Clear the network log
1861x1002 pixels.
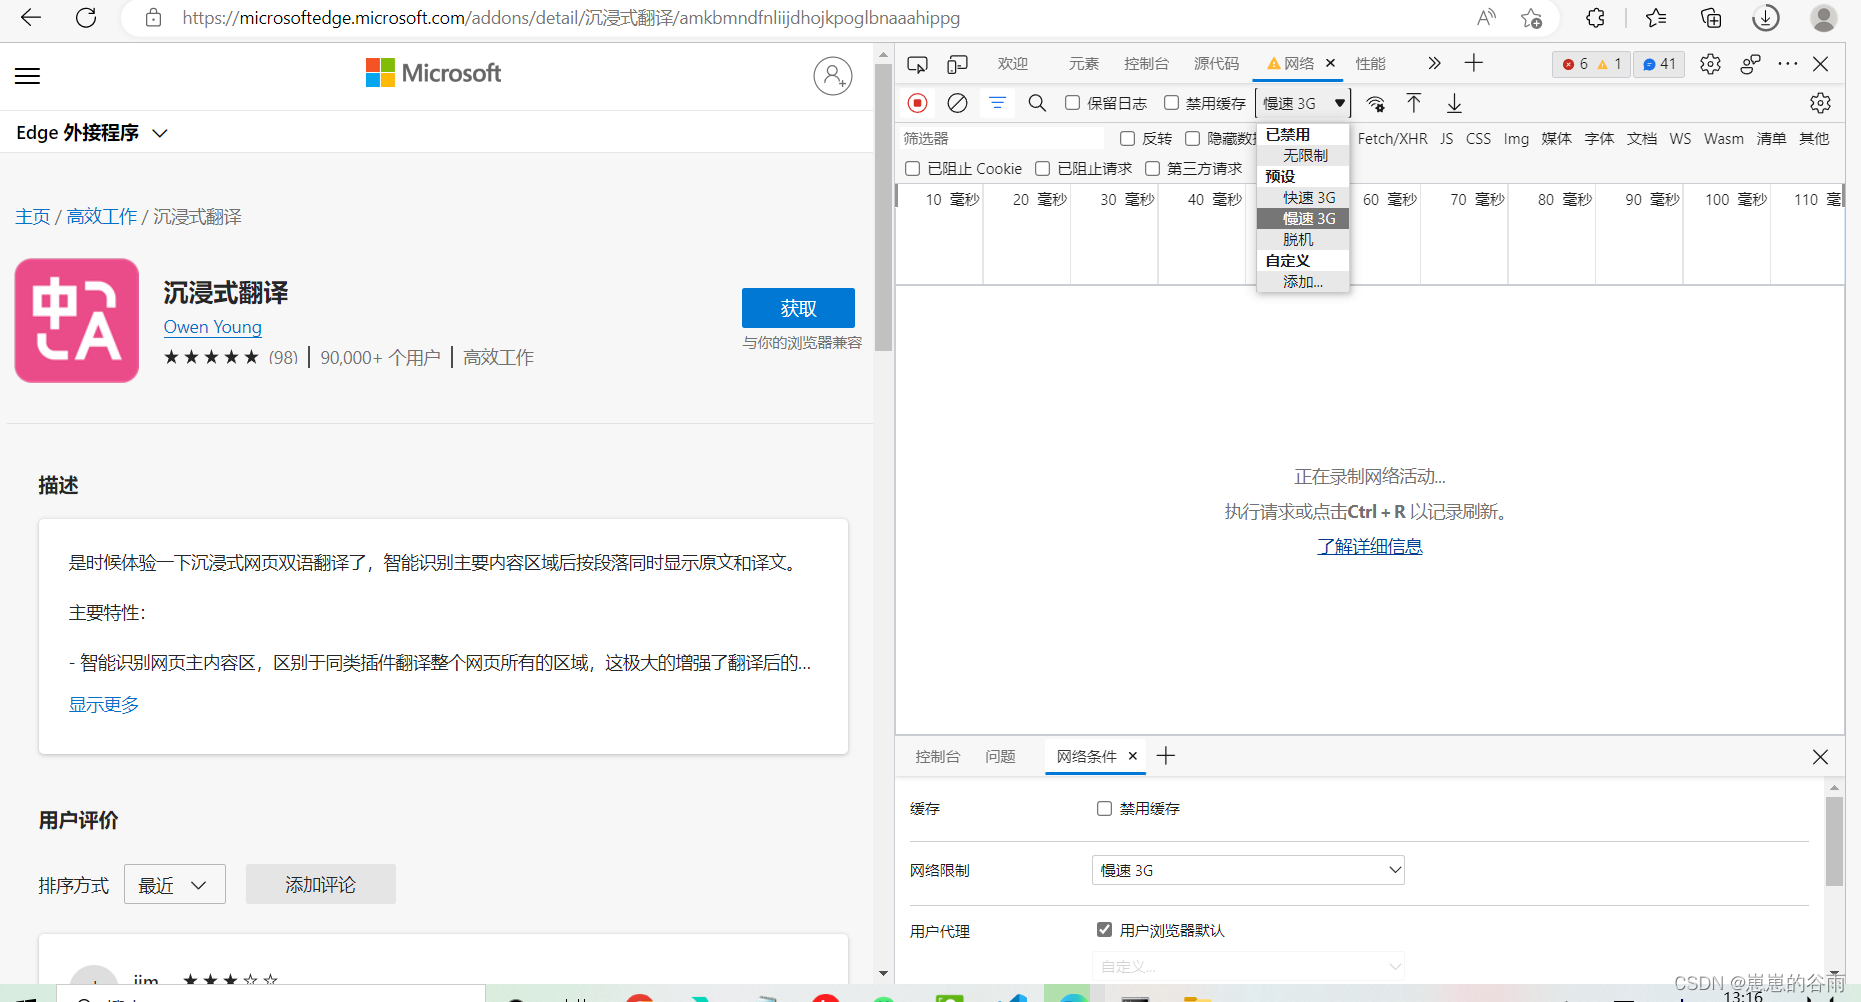click(957, 103)
